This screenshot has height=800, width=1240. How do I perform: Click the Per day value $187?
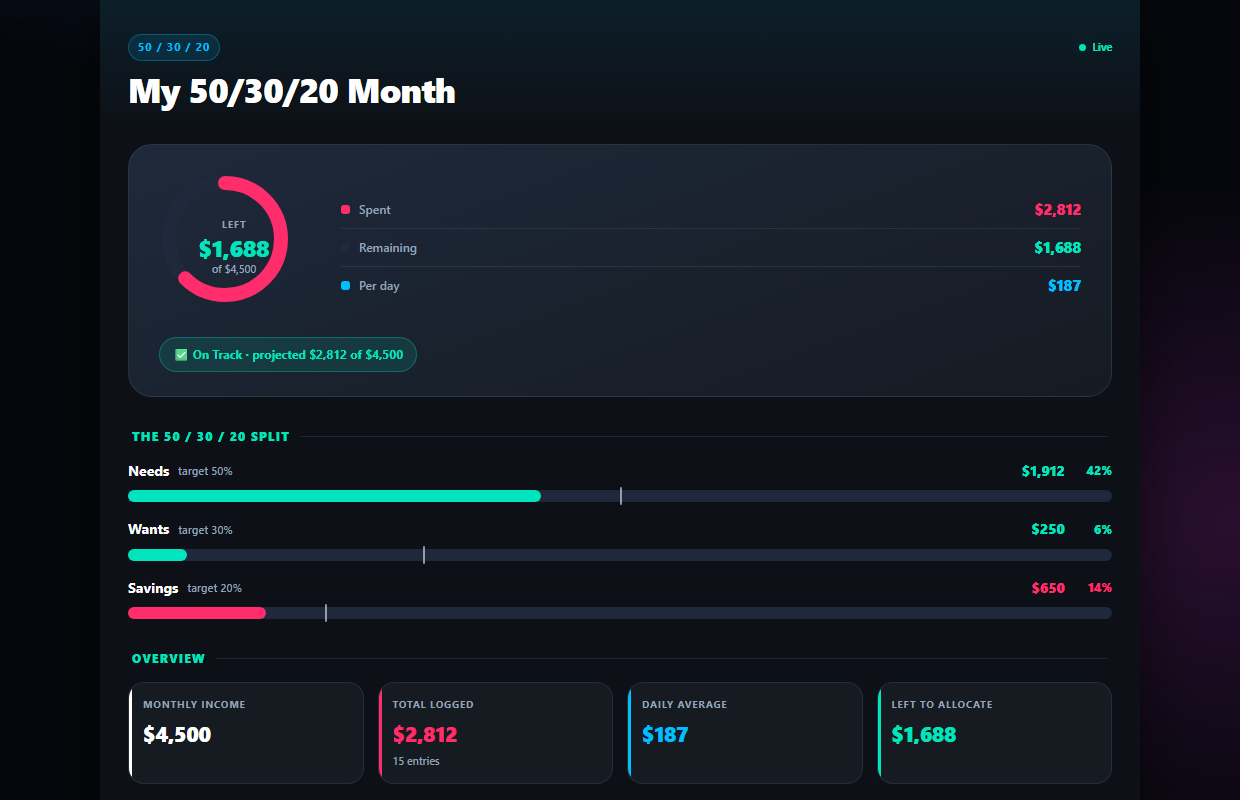pos(1065,286)
